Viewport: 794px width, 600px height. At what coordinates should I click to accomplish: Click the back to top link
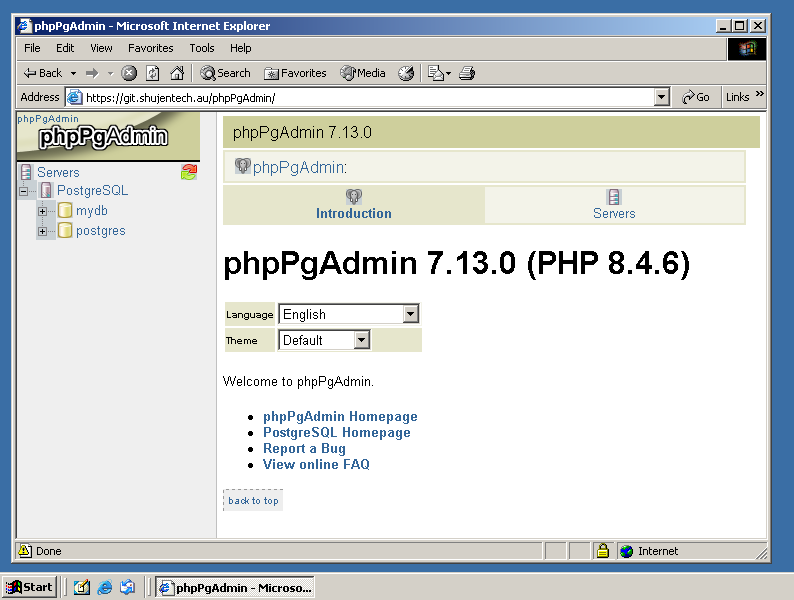pyautogui.click(x=253, y=500)
